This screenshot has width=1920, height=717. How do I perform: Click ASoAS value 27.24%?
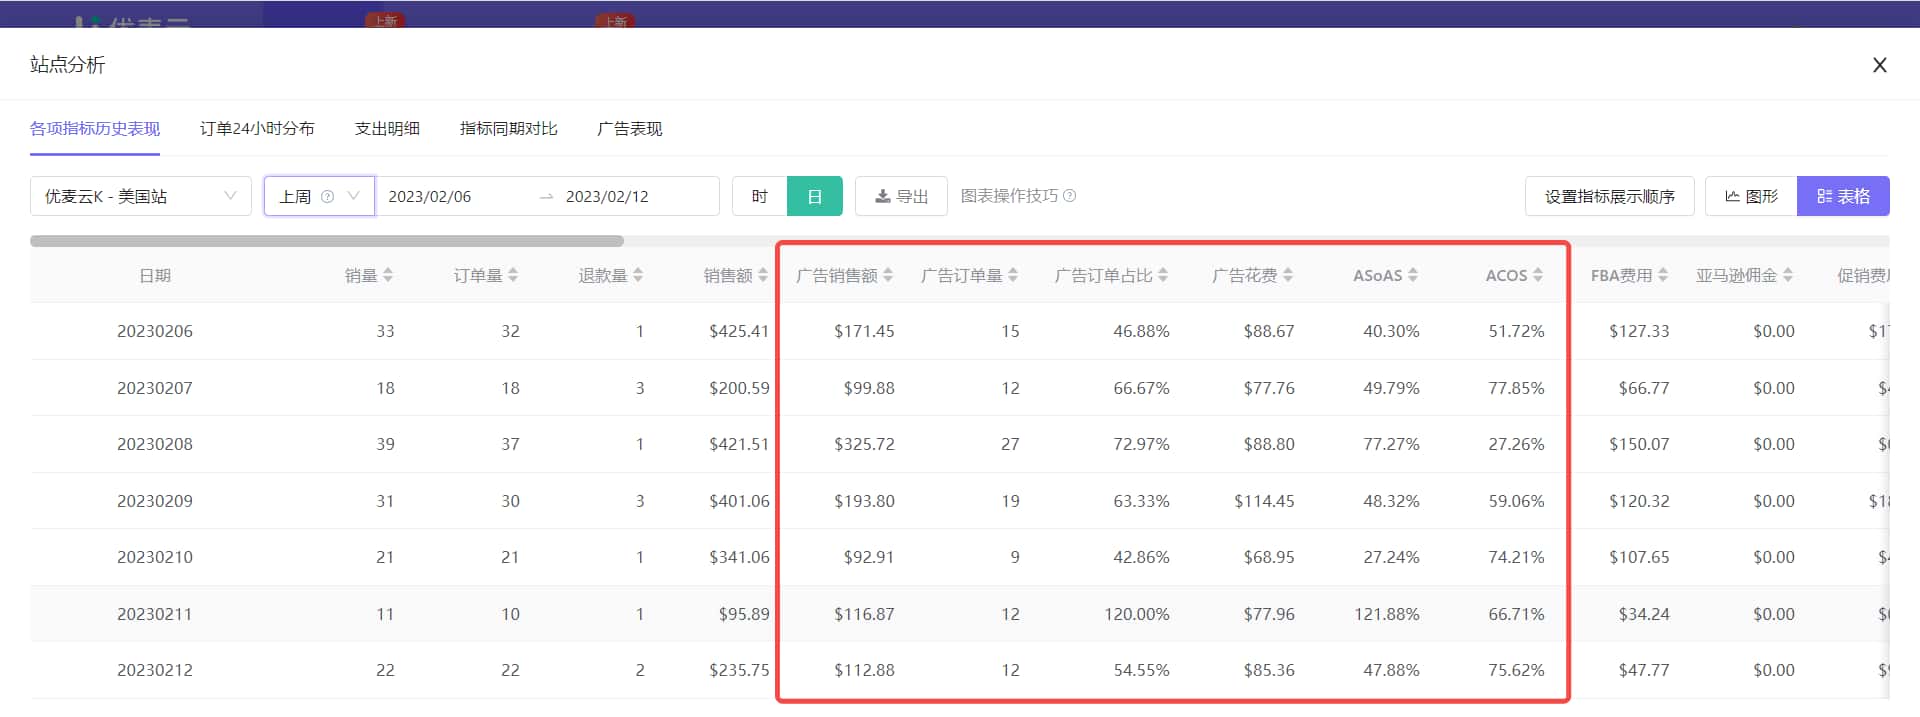coord(1391,557)
